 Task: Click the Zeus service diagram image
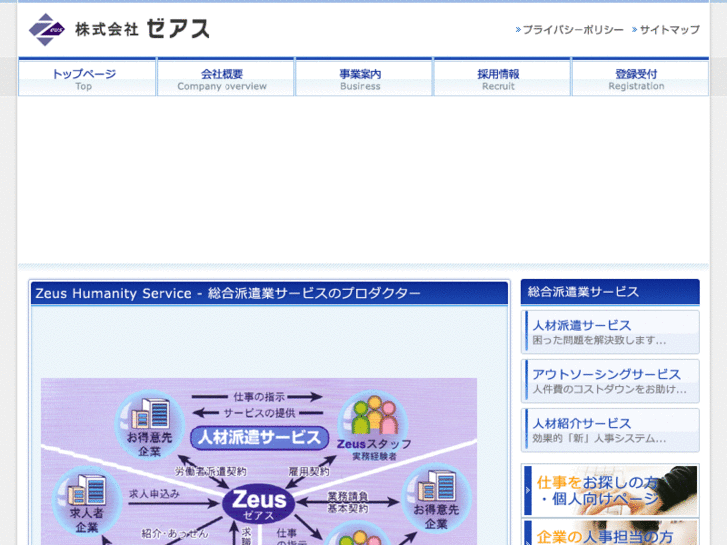tap(259, 462)
